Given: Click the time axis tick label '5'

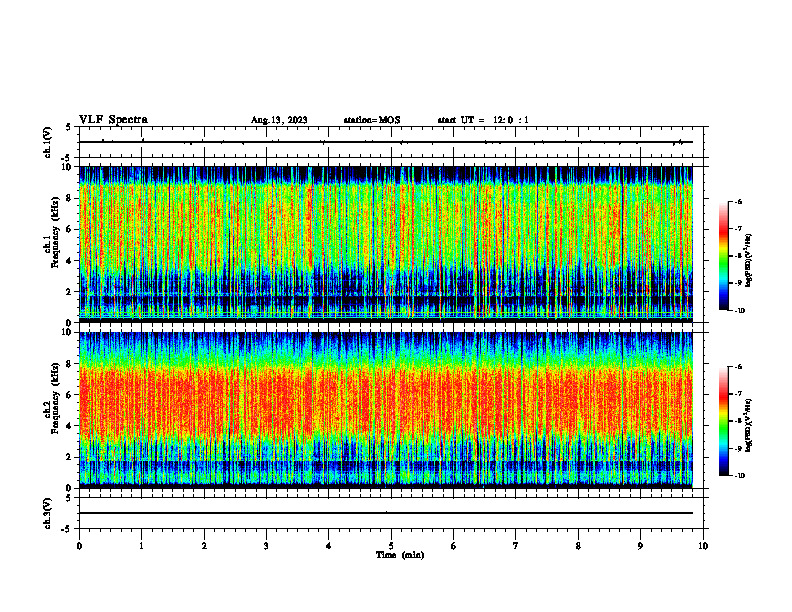Looking at the screenshot, I should (x=391, y=546).
